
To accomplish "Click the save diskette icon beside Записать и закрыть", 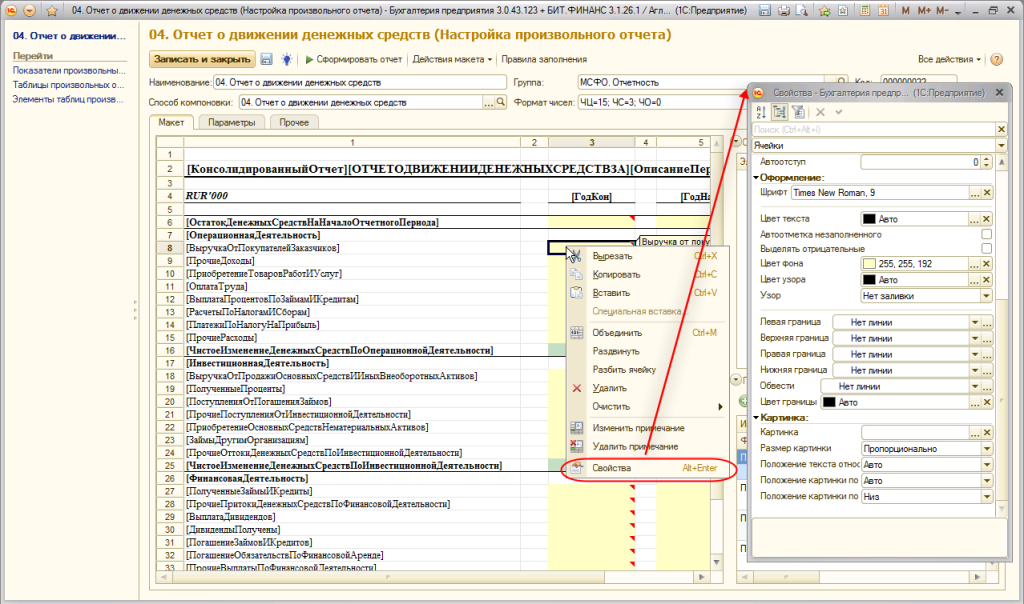I will tap(267, 59).
